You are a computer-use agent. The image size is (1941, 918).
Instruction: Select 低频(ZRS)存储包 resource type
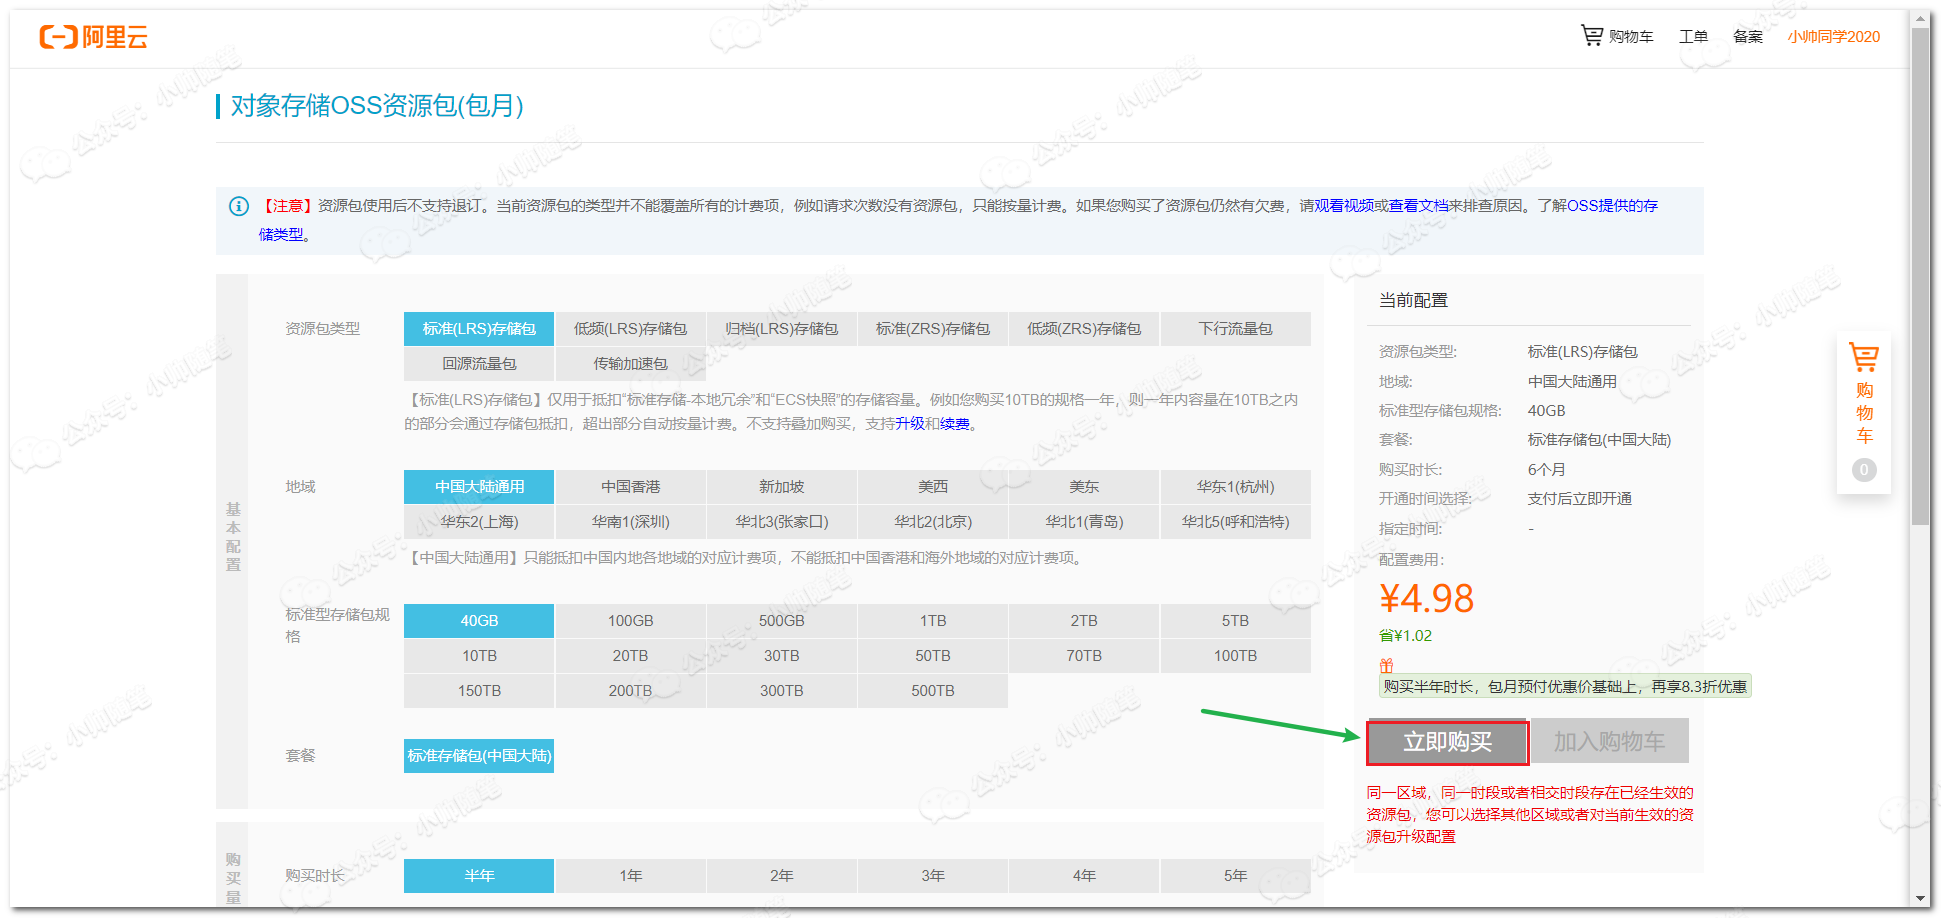[1084, 329]
